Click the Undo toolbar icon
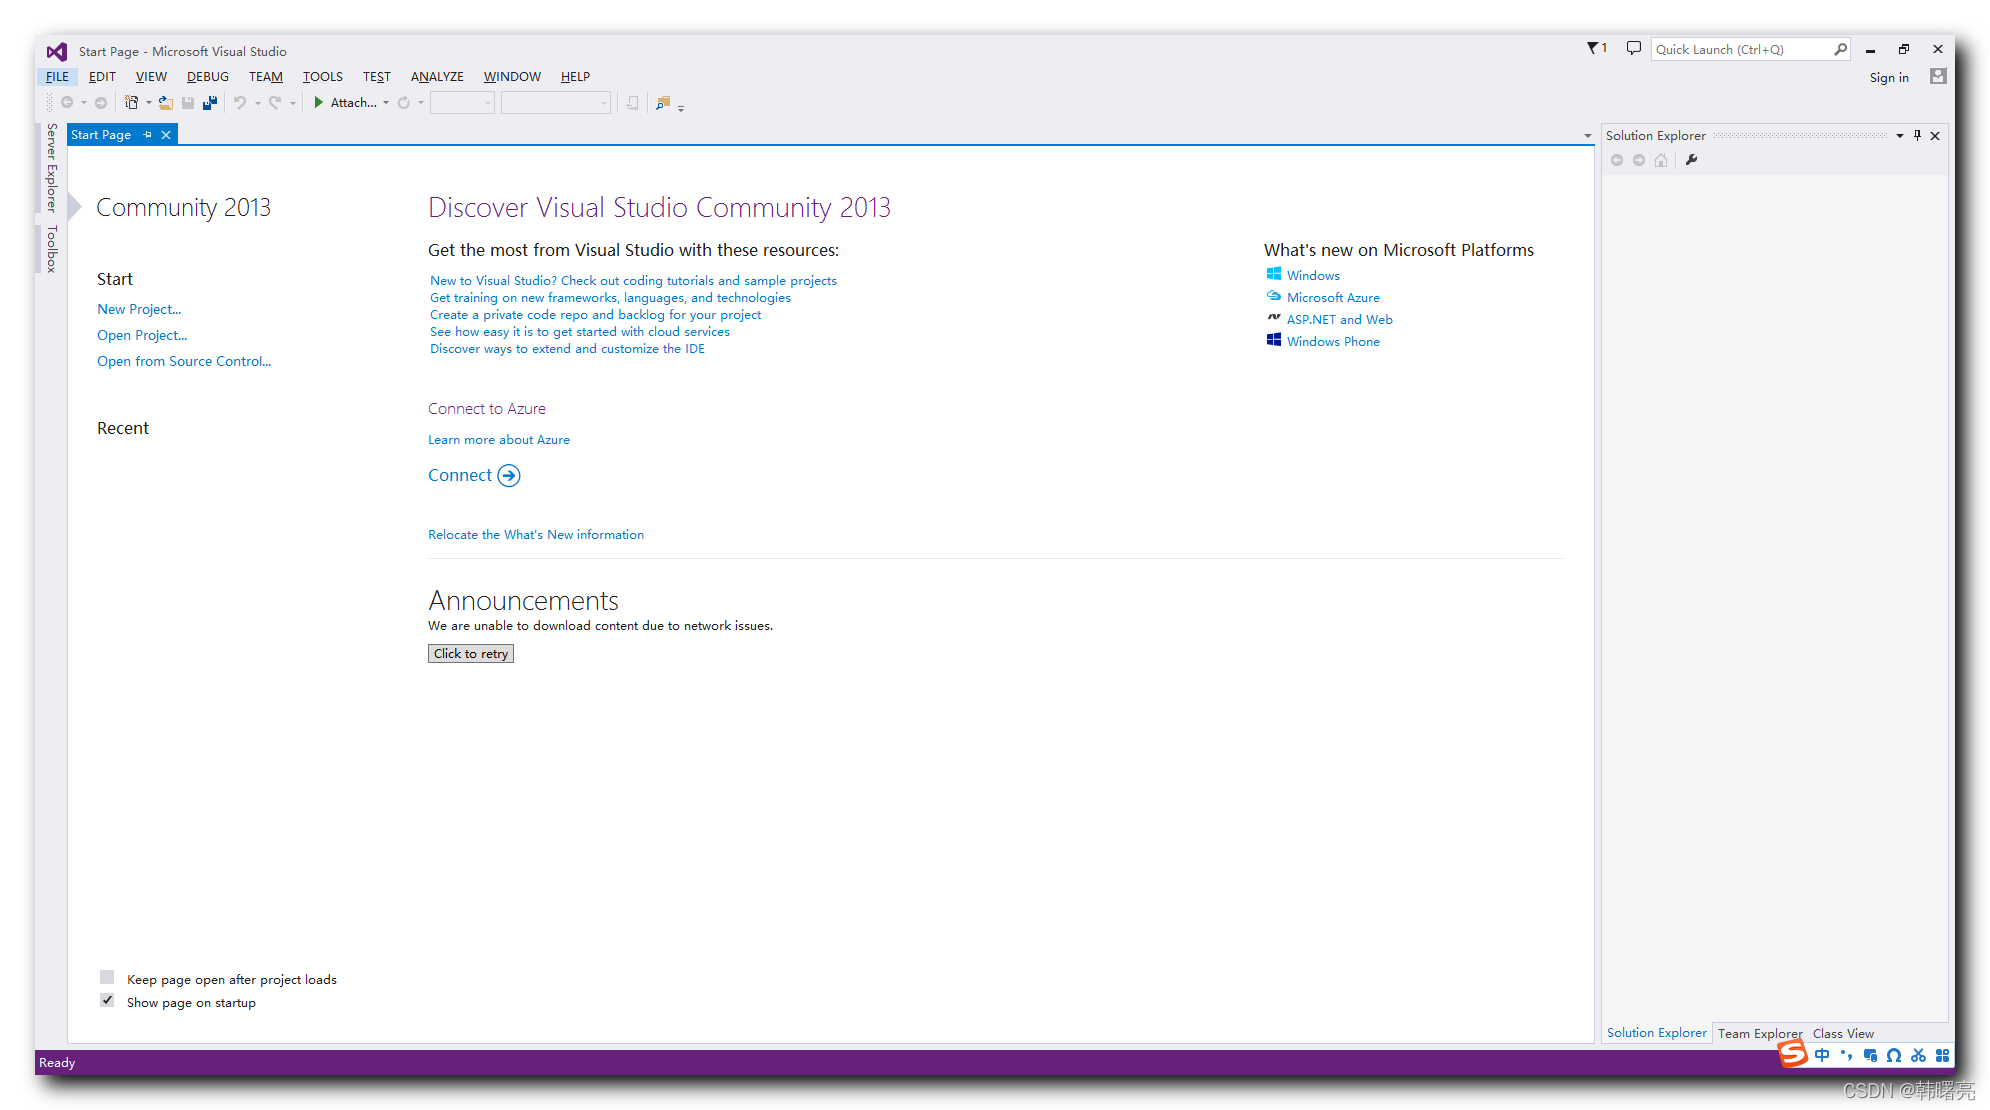This screenshot has height=1110, width=1990. pos(240,103)
